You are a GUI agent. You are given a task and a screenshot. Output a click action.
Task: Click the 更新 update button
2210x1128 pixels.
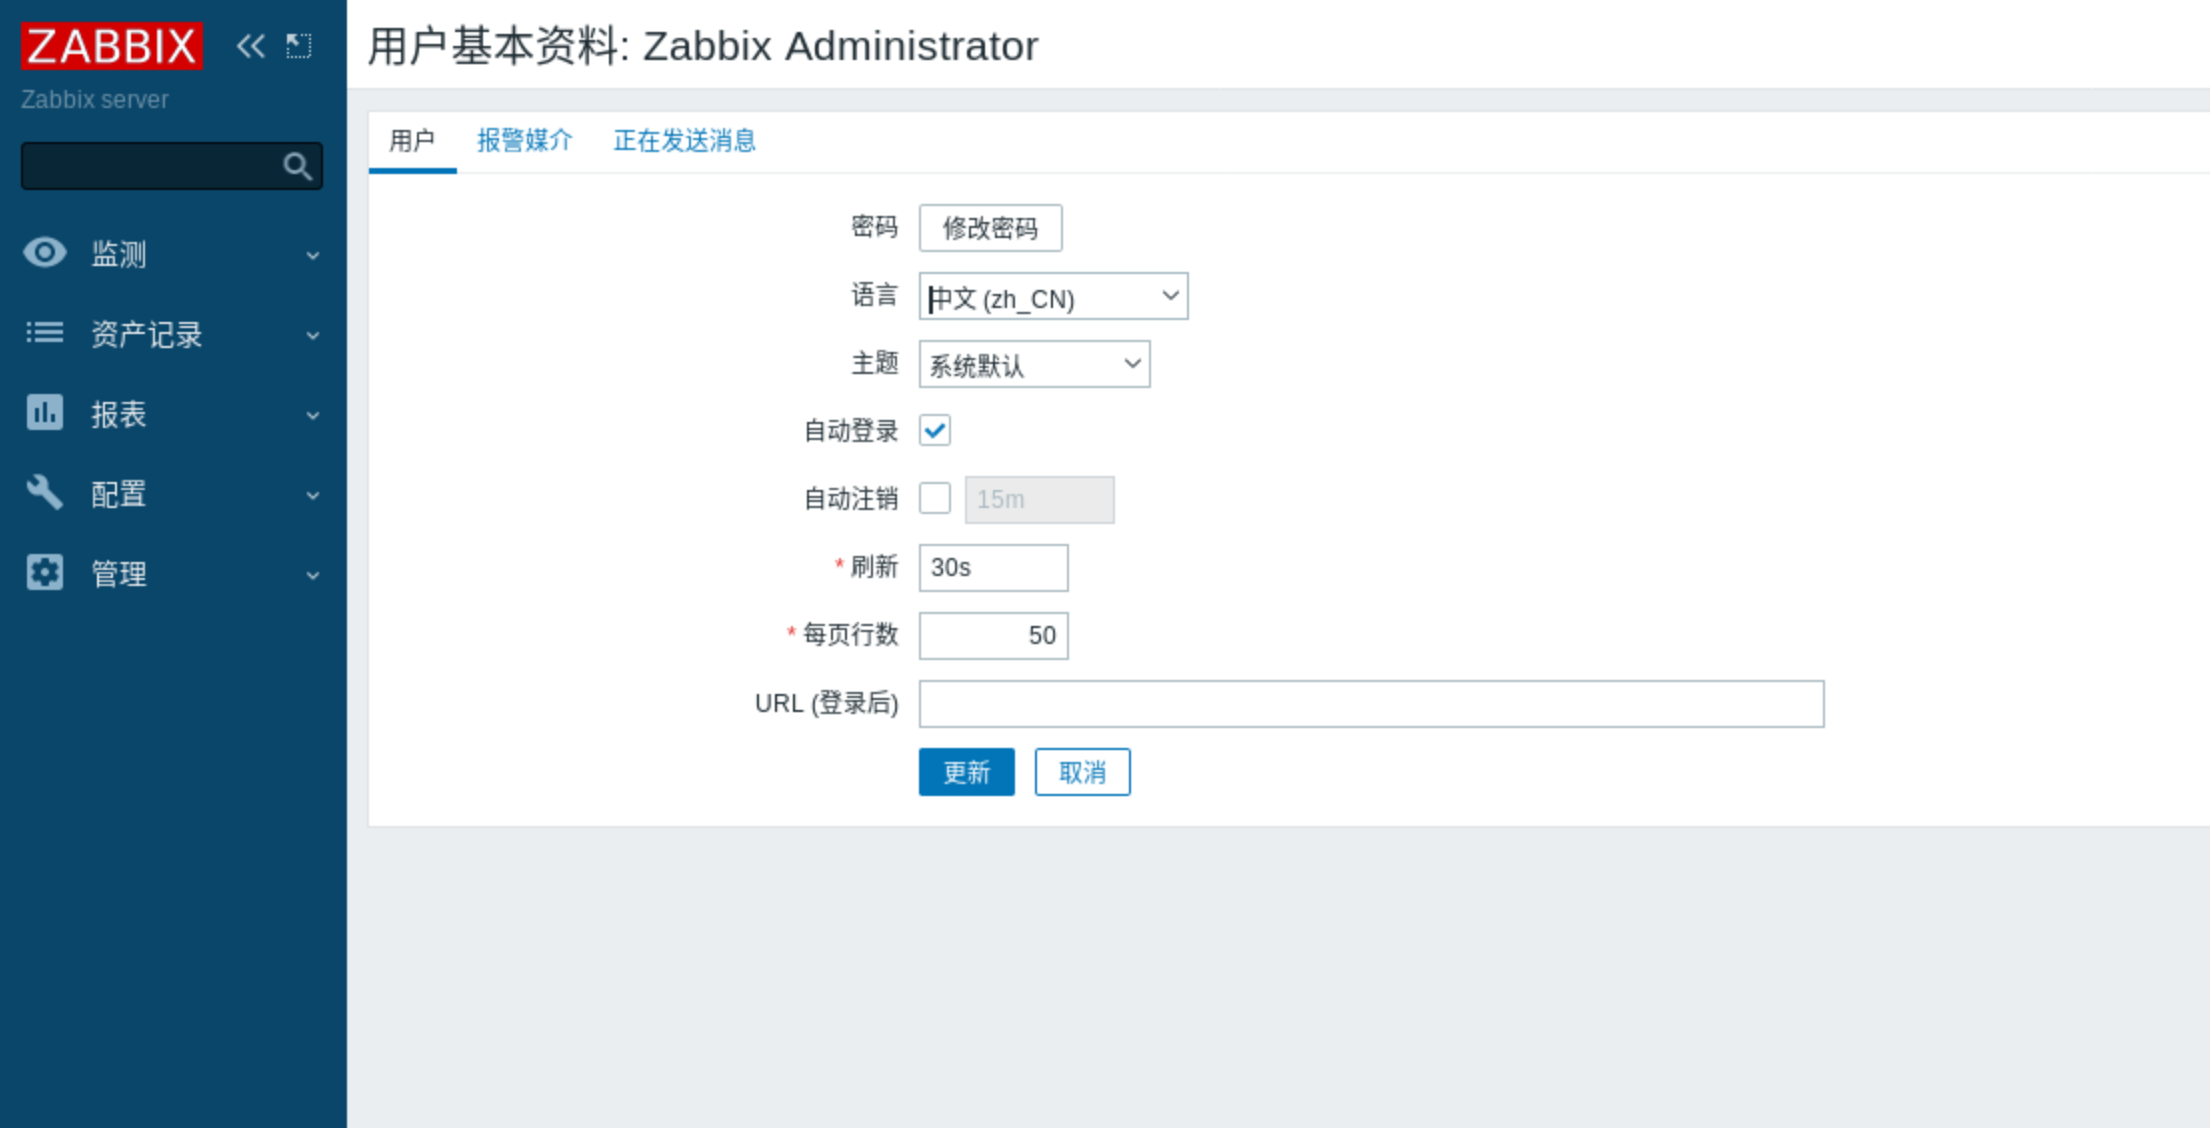tap(966, 771)
